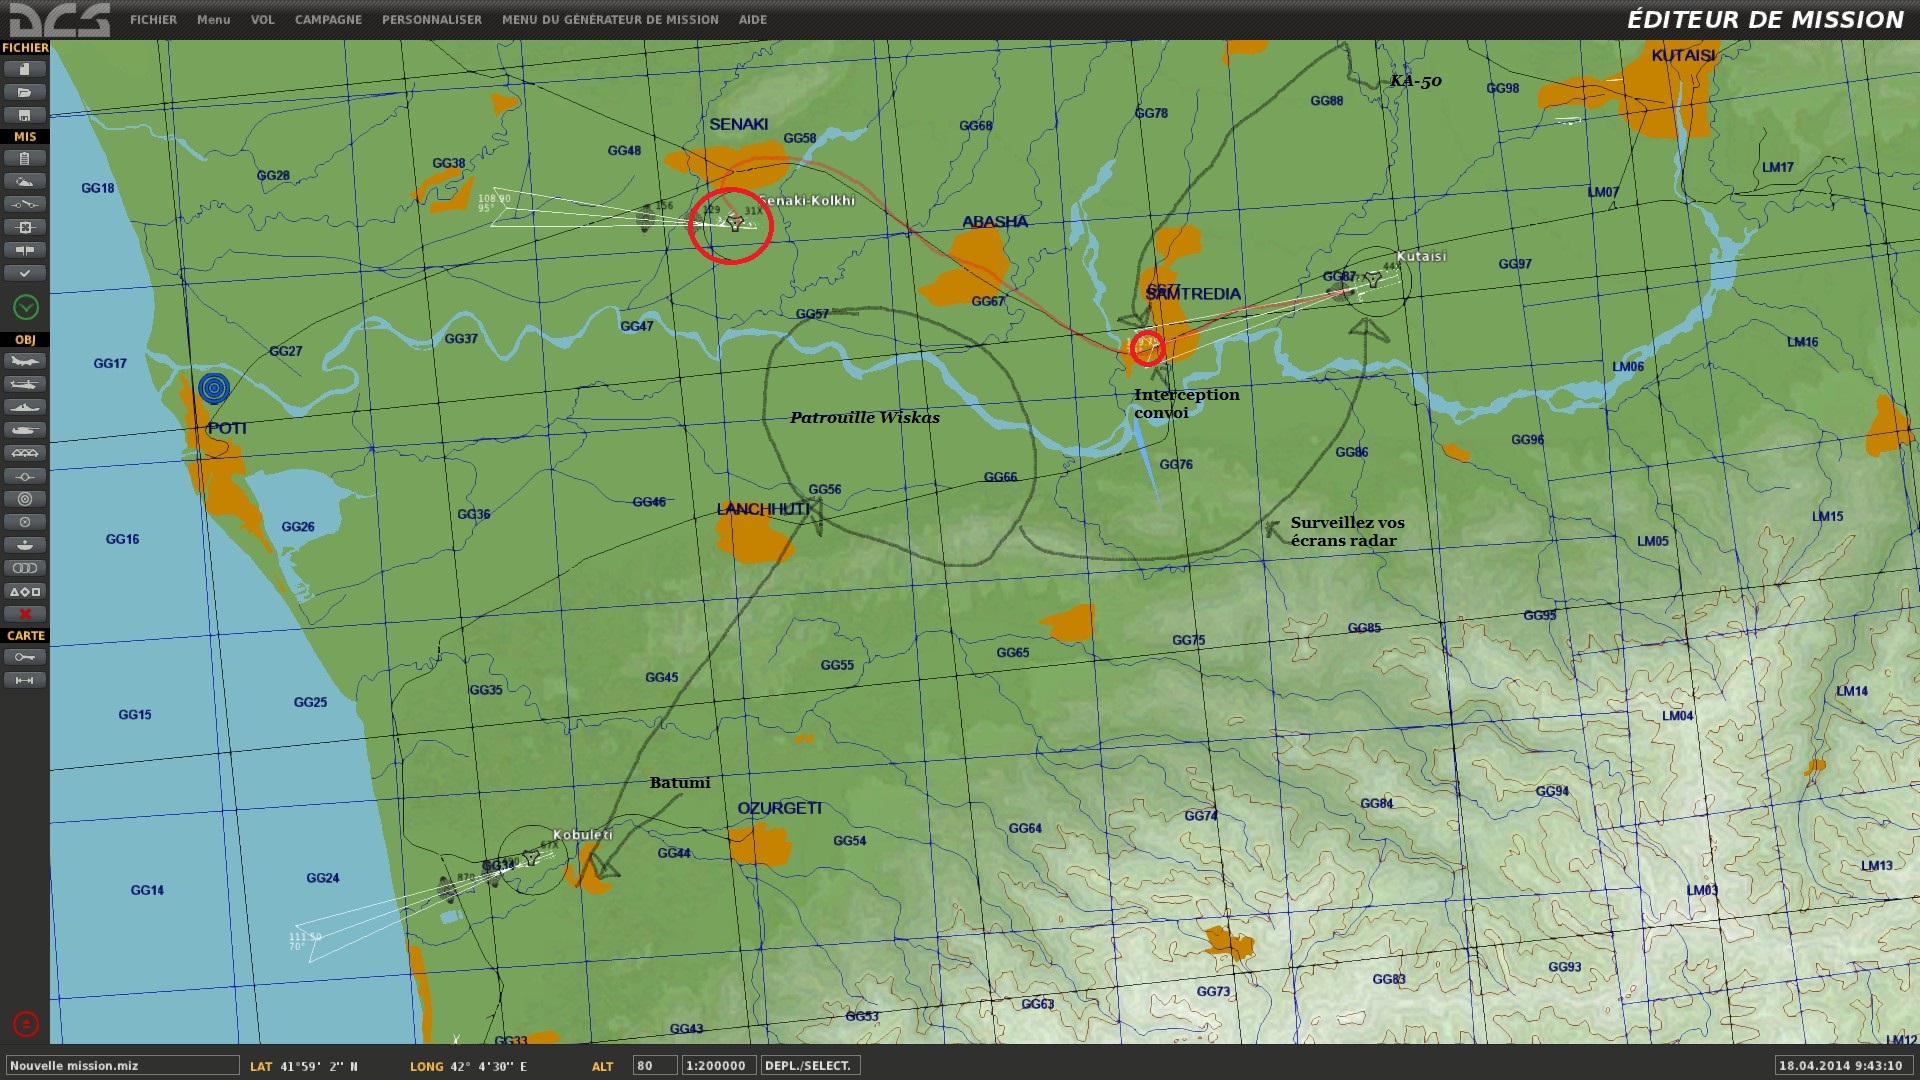
Task: Click the LANCHHUTI city label
Action: click(x=763, y=509)
